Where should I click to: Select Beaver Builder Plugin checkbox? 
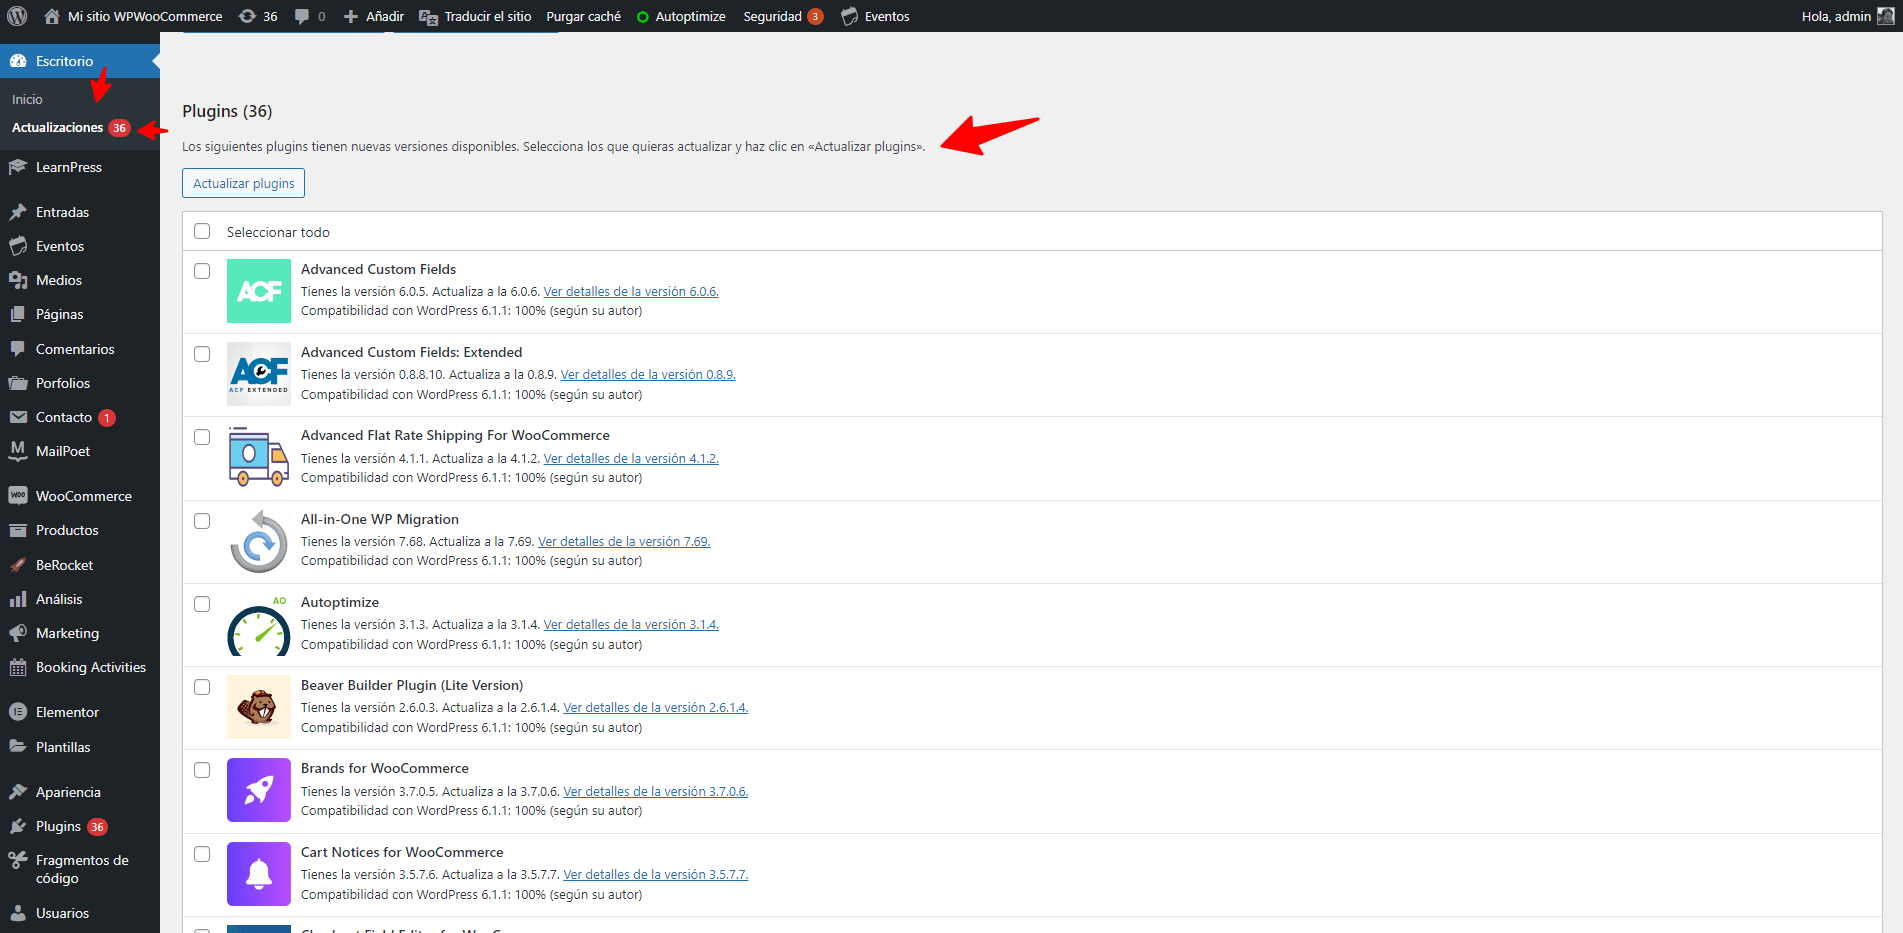[202, 687]
